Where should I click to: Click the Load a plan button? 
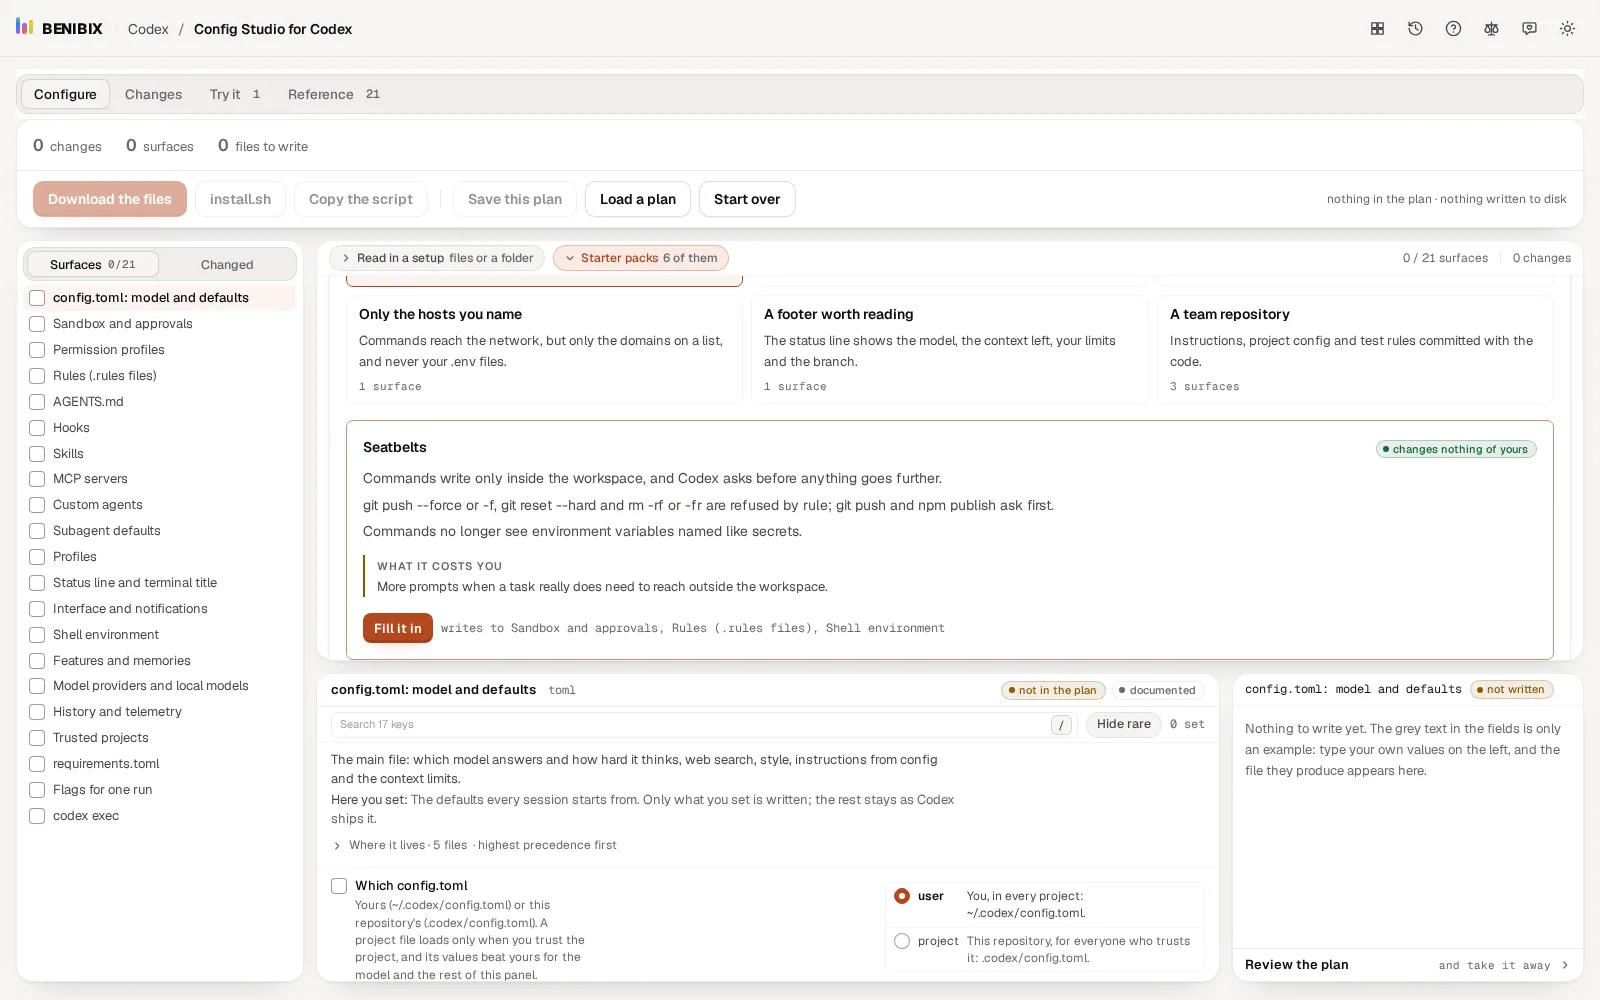[x=638, y=199]
